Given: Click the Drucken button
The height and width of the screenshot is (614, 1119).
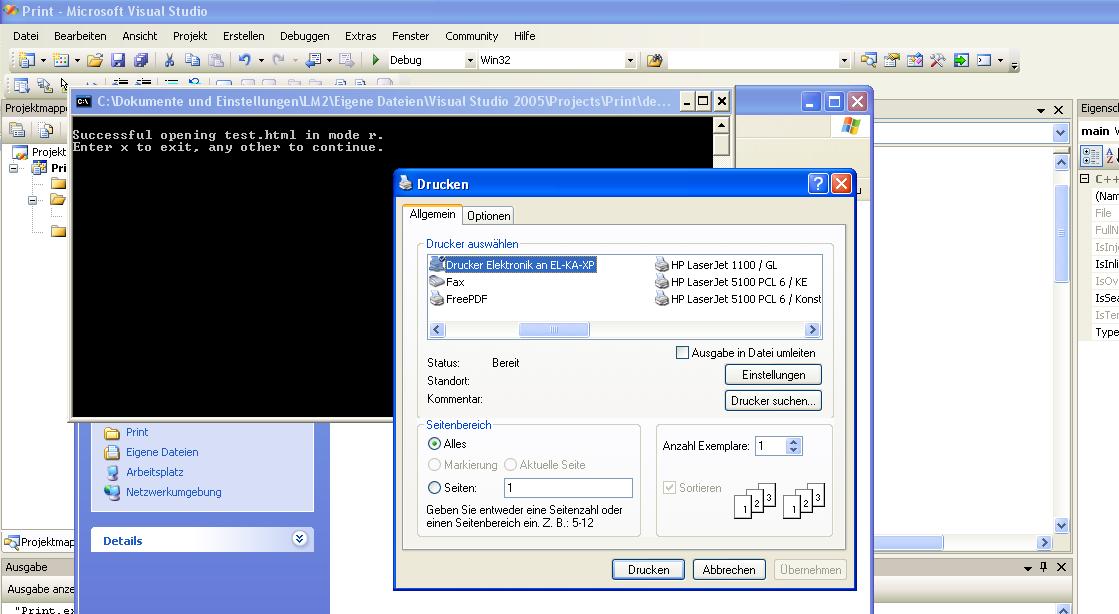Looking at the screenshot, I should (x=648, y=569).
